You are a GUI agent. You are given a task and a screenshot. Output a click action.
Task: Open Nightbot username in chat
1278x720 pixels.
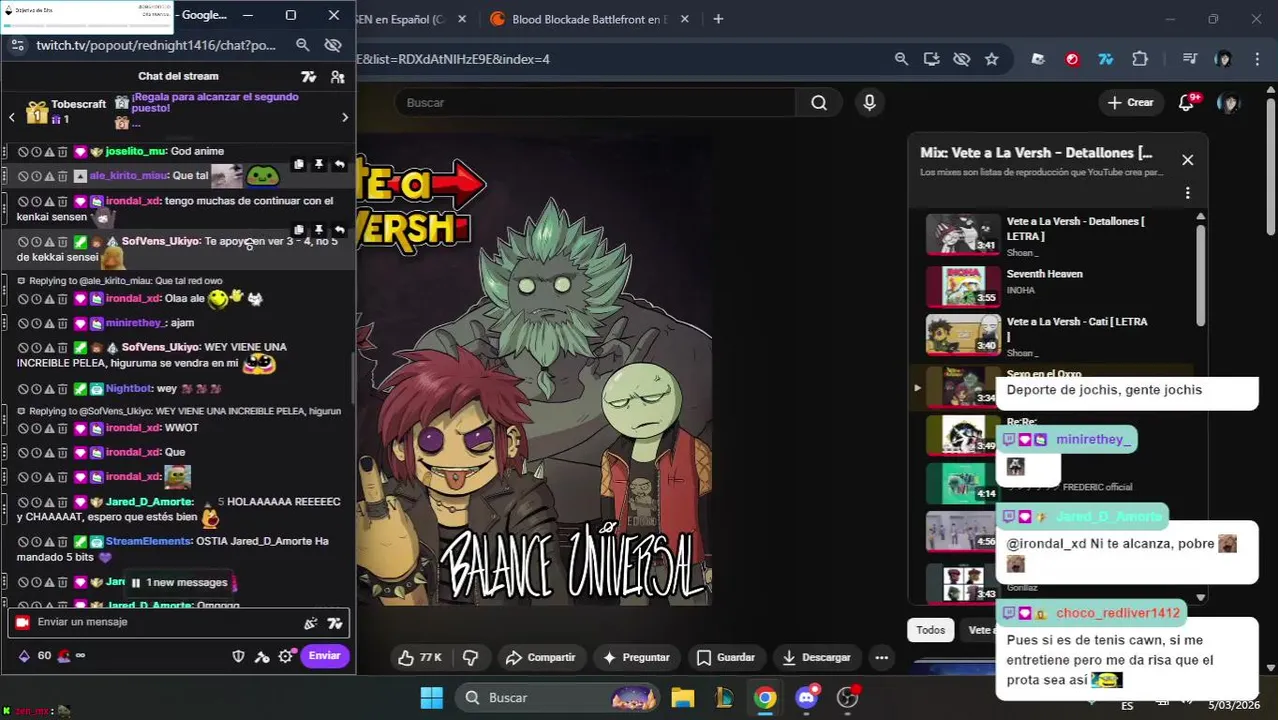128,388
